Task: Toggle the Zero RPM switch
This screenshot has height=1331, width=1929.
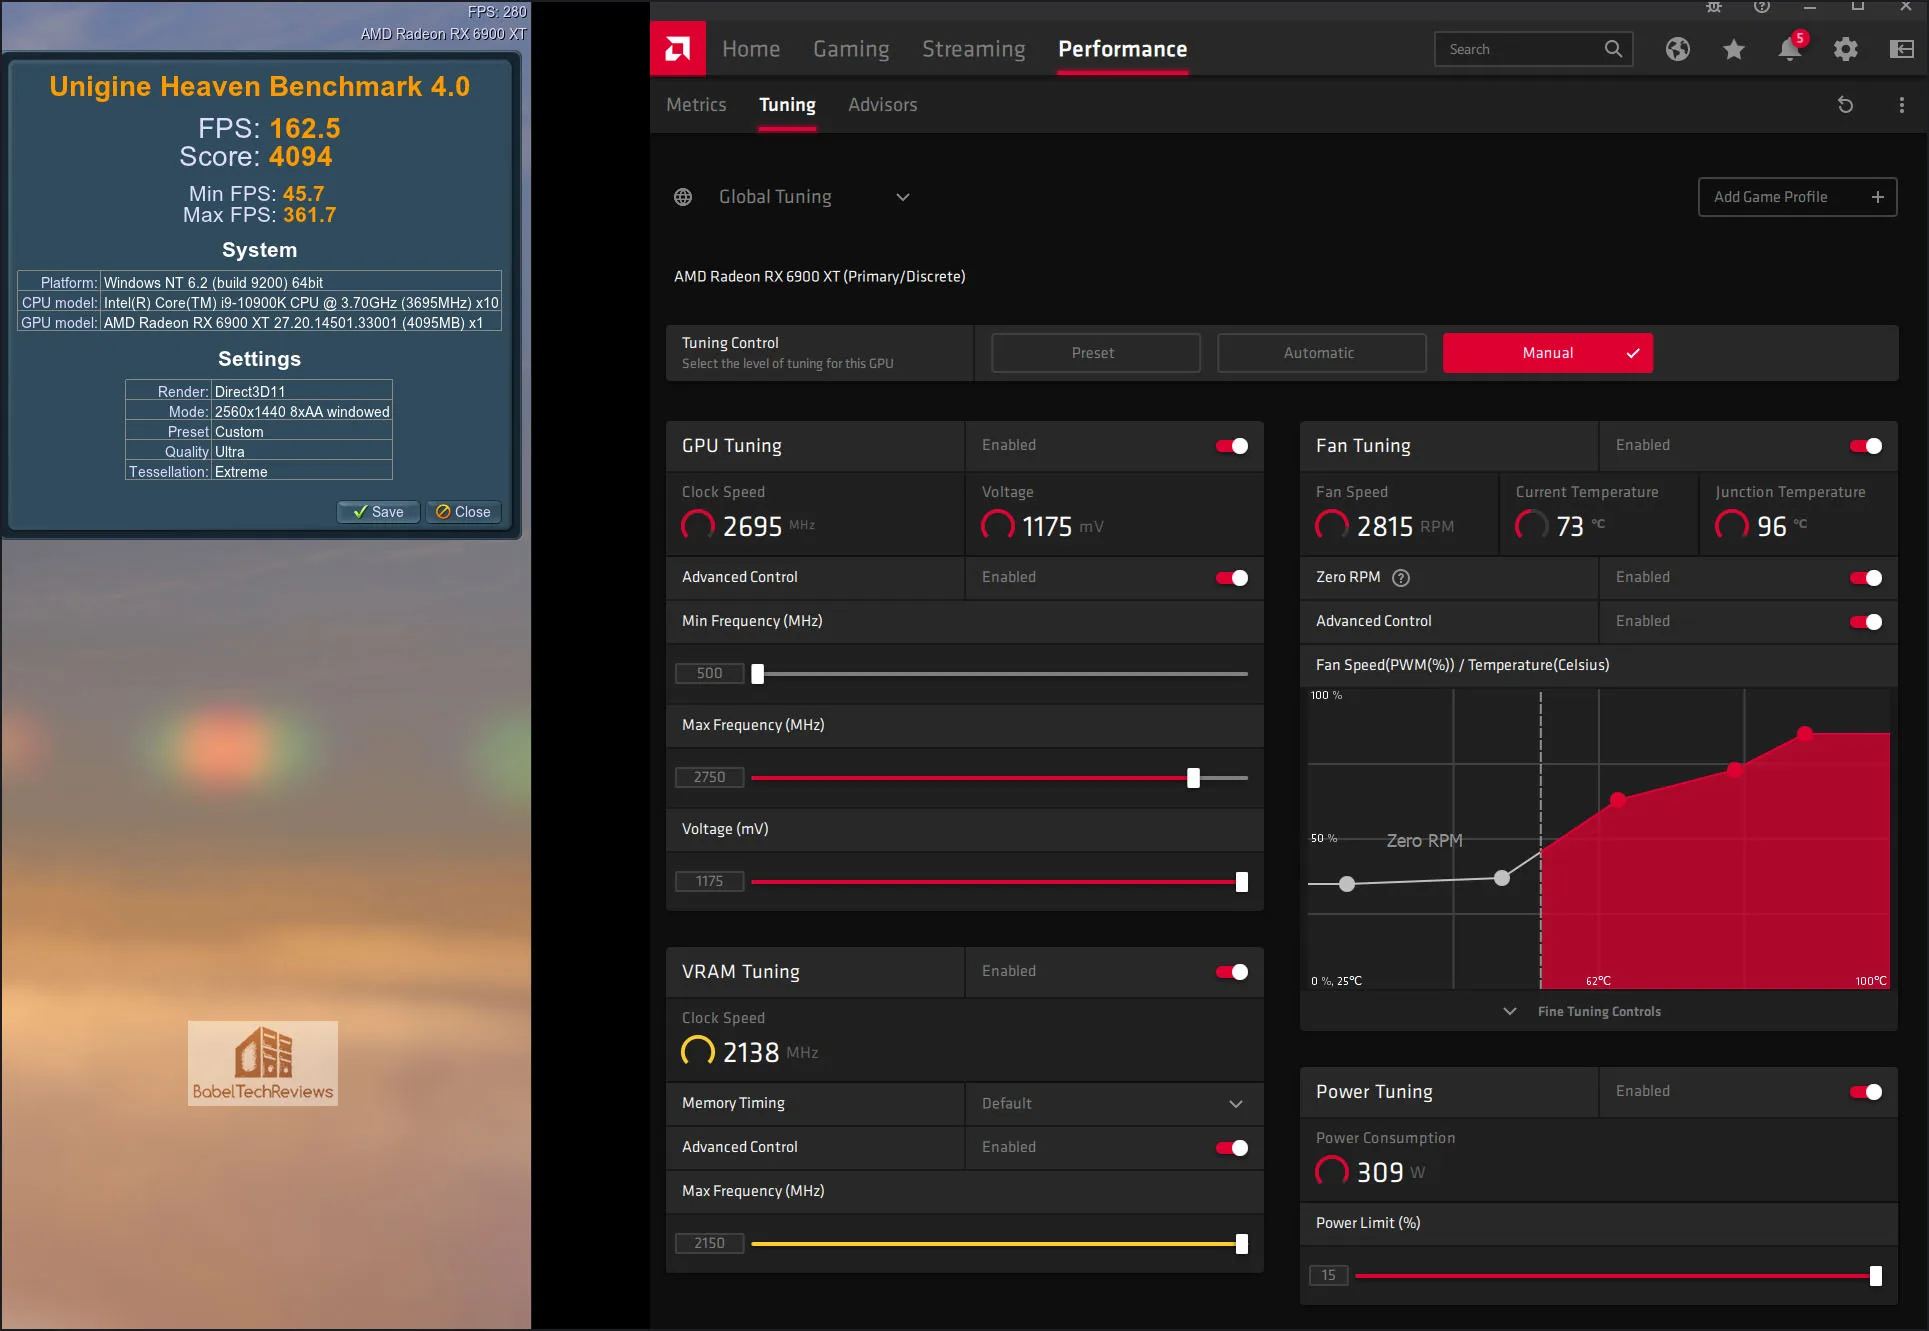Action: 1866,578
